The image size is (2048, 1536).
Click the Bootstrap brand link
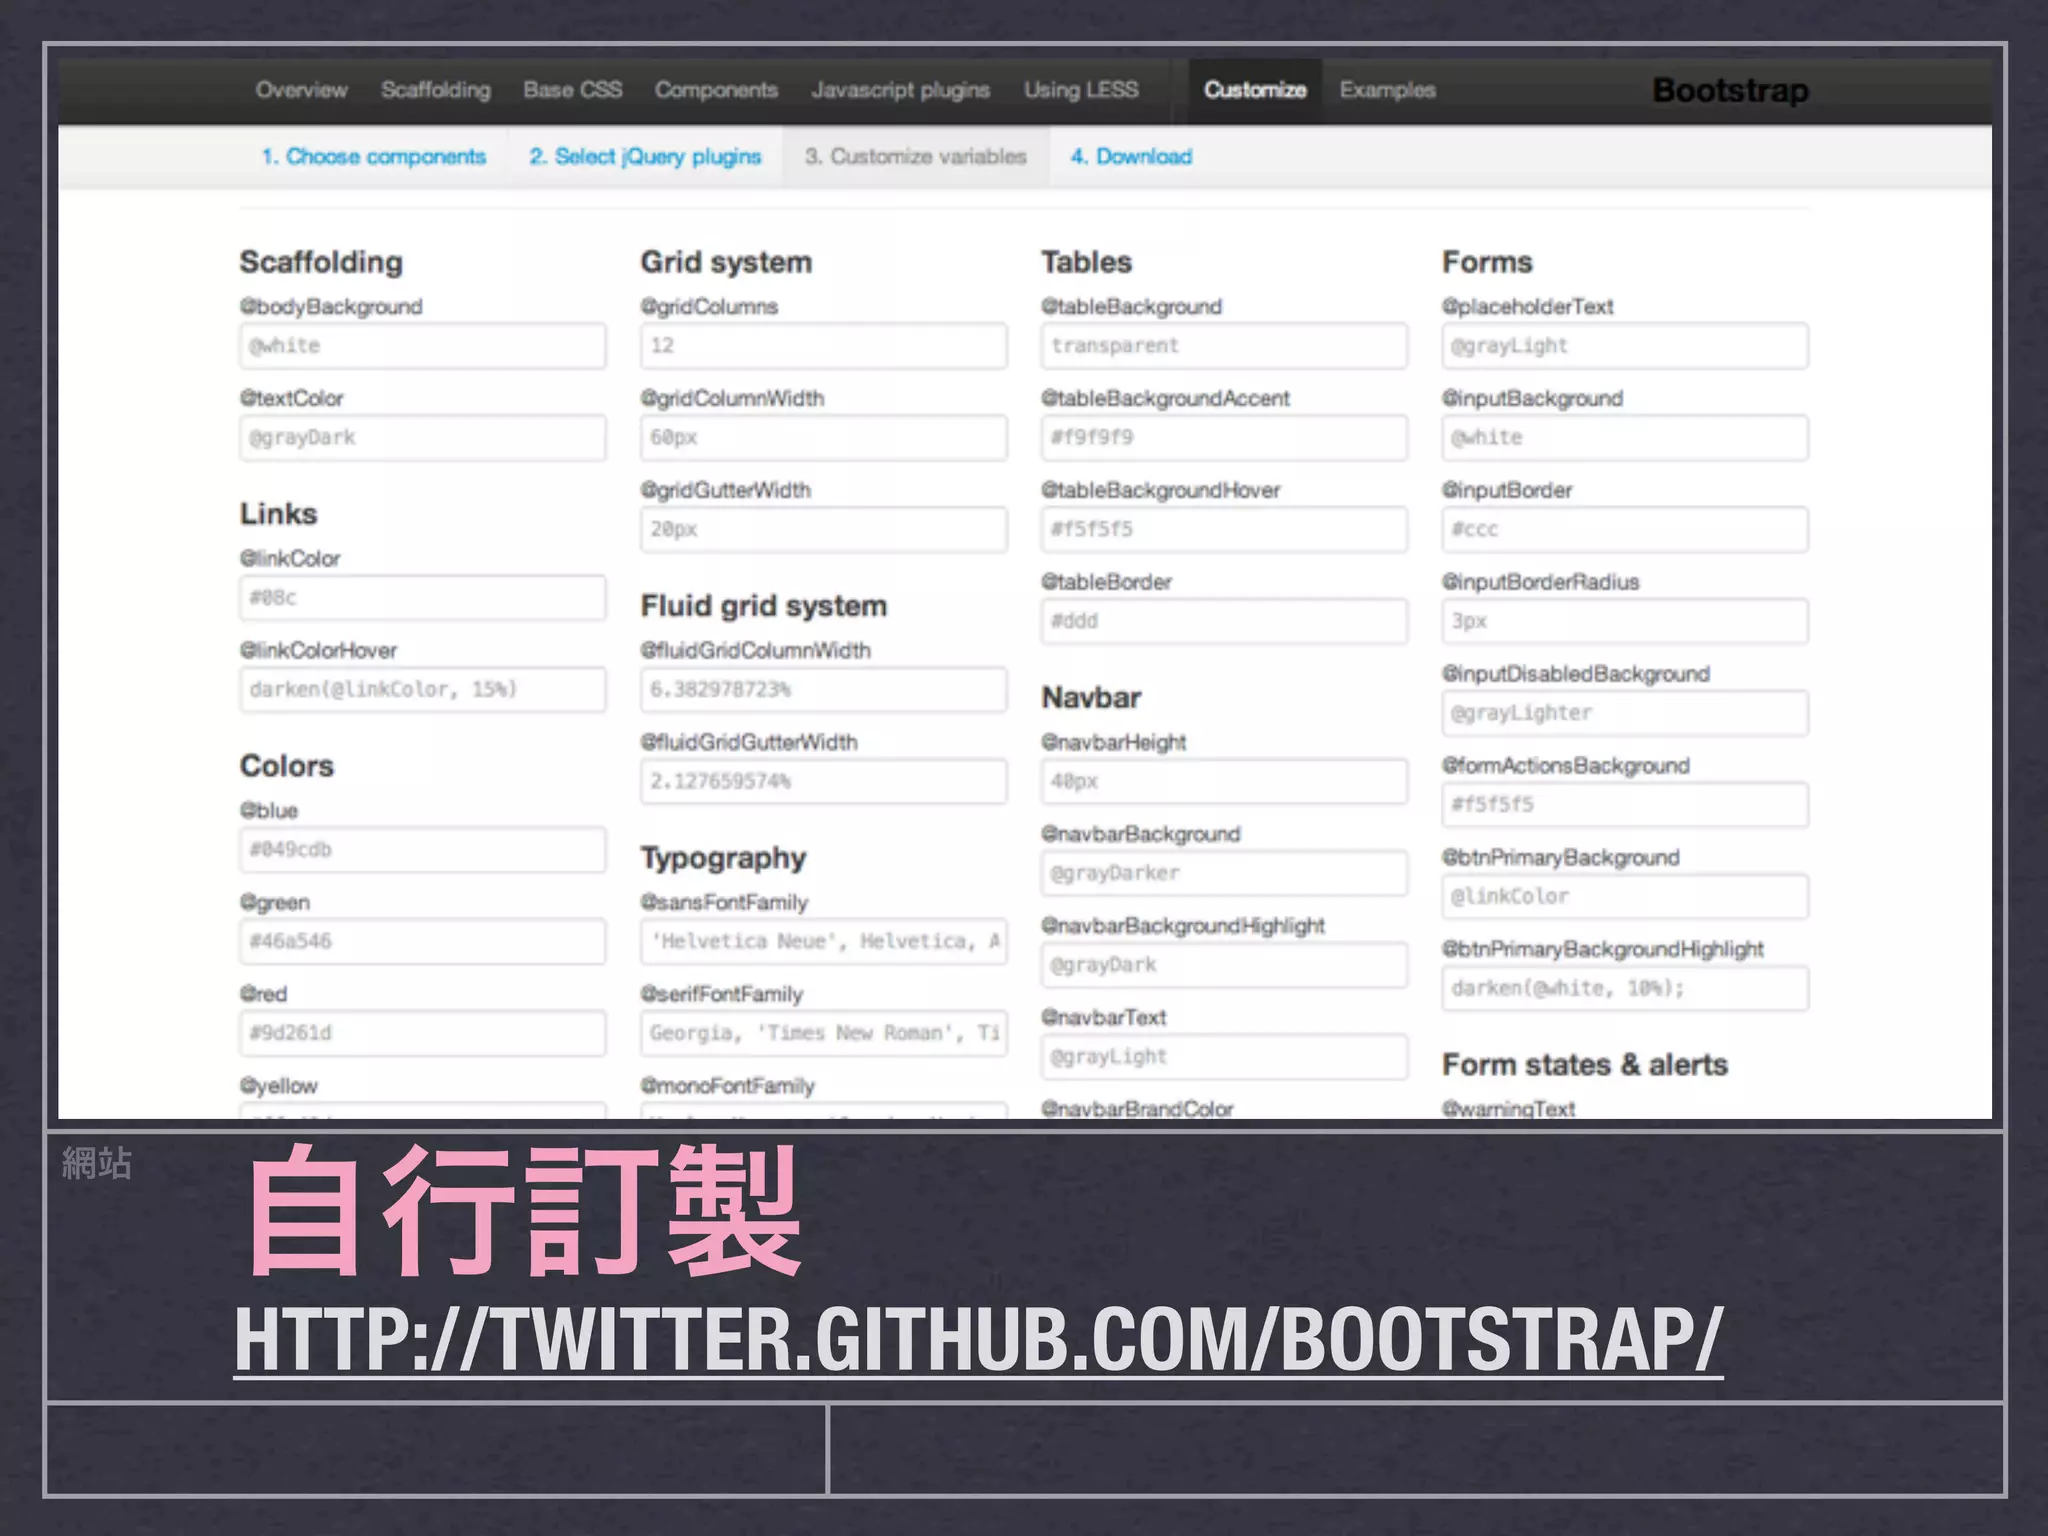click(1731, 91)
